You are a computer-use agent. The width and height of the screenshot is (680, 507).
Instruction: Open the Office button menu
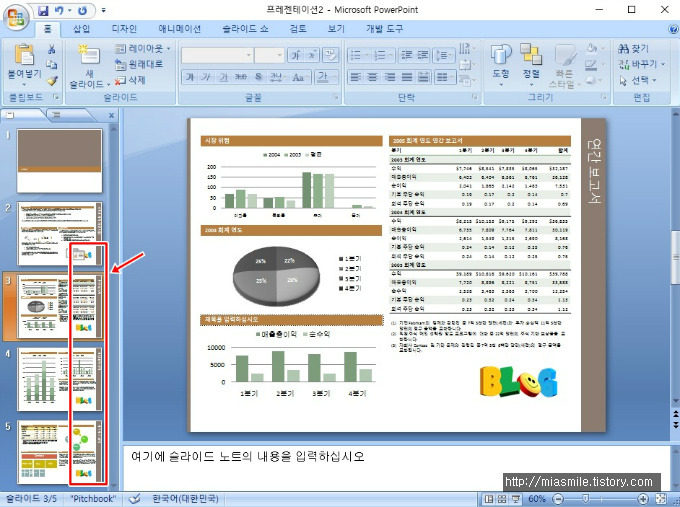coord(16,17)
